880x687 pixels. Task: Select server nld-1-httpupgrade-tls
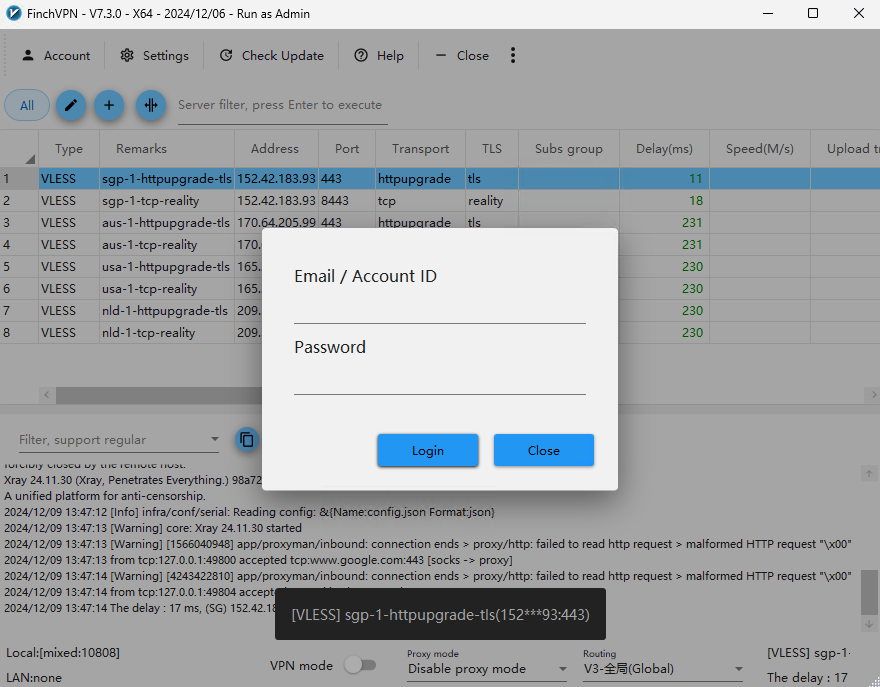(167, 310)
